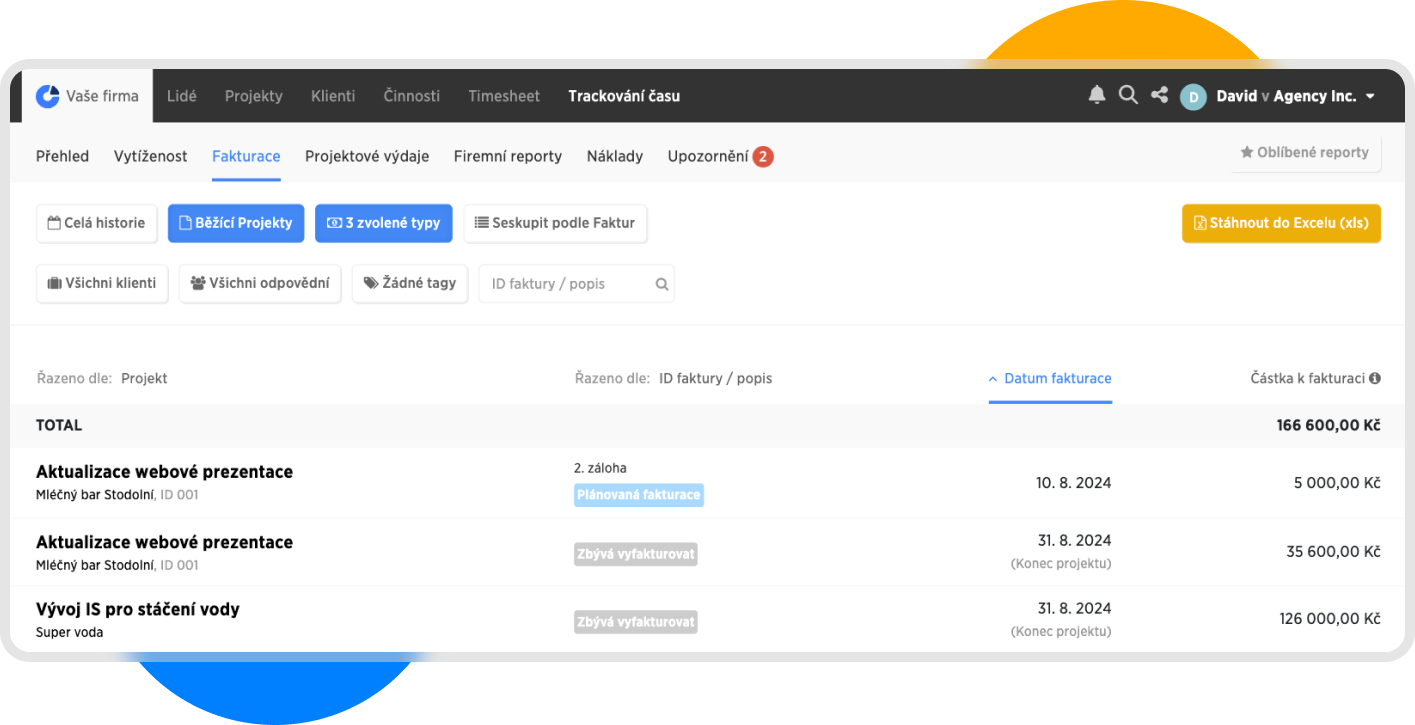The image size is (1415, 725).
Task: Open search via magnifier icon in top bar
Action: [x=1128, y=95]
